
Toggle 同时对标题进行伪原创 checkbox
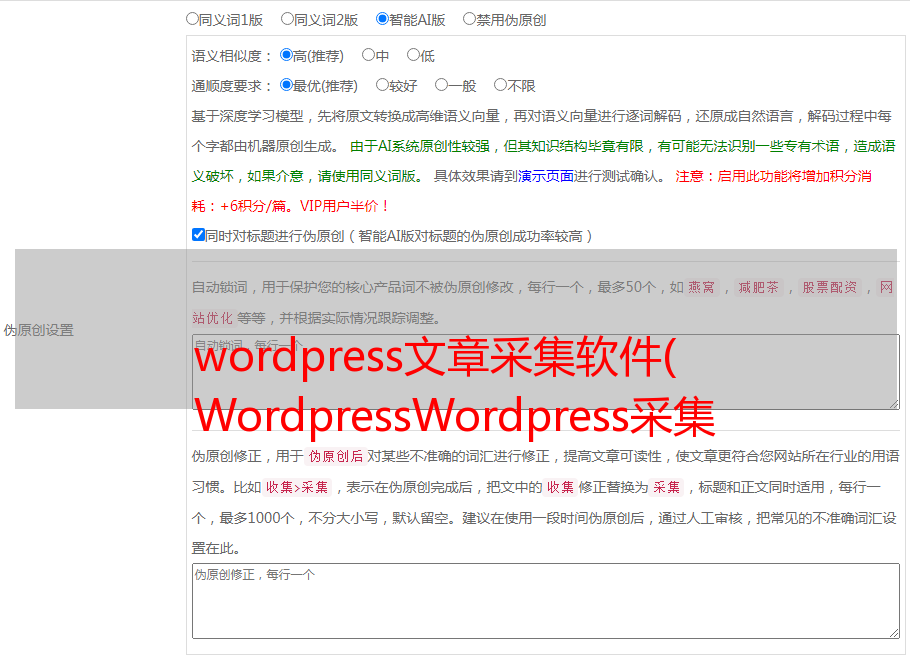tap(198, 235)
